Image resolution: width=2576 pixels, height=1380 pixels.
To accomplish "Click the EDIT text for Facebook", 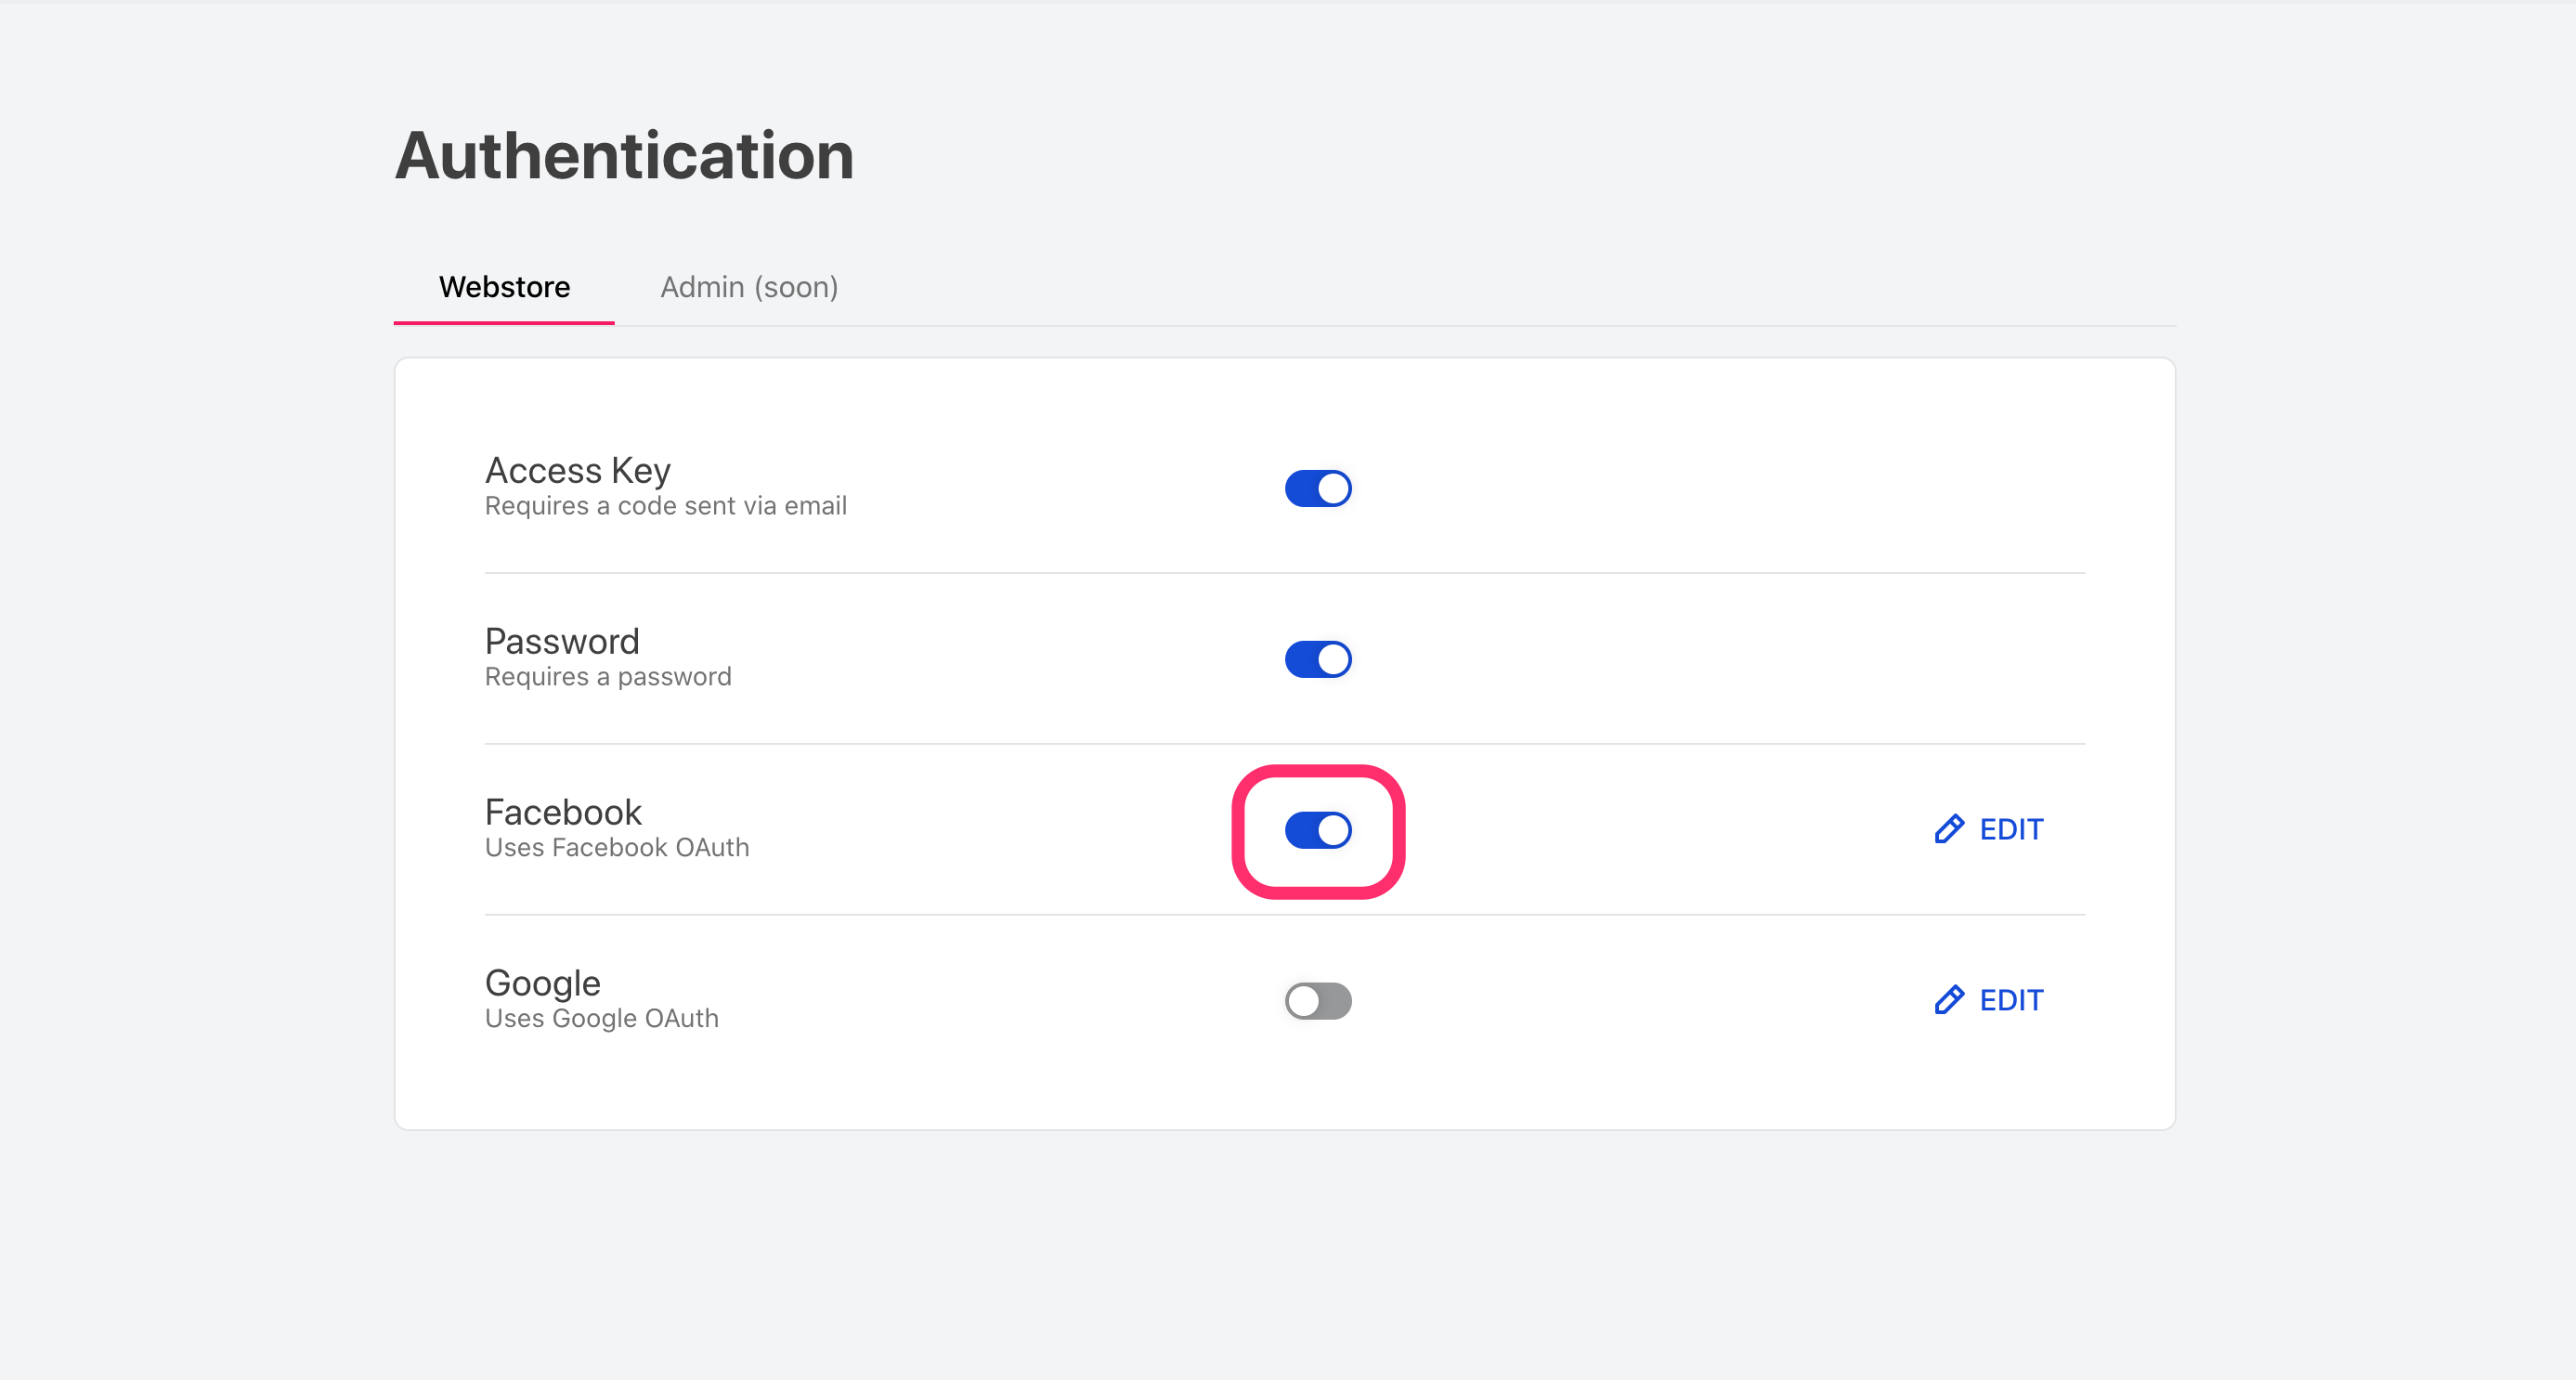I will (2011, 829).
